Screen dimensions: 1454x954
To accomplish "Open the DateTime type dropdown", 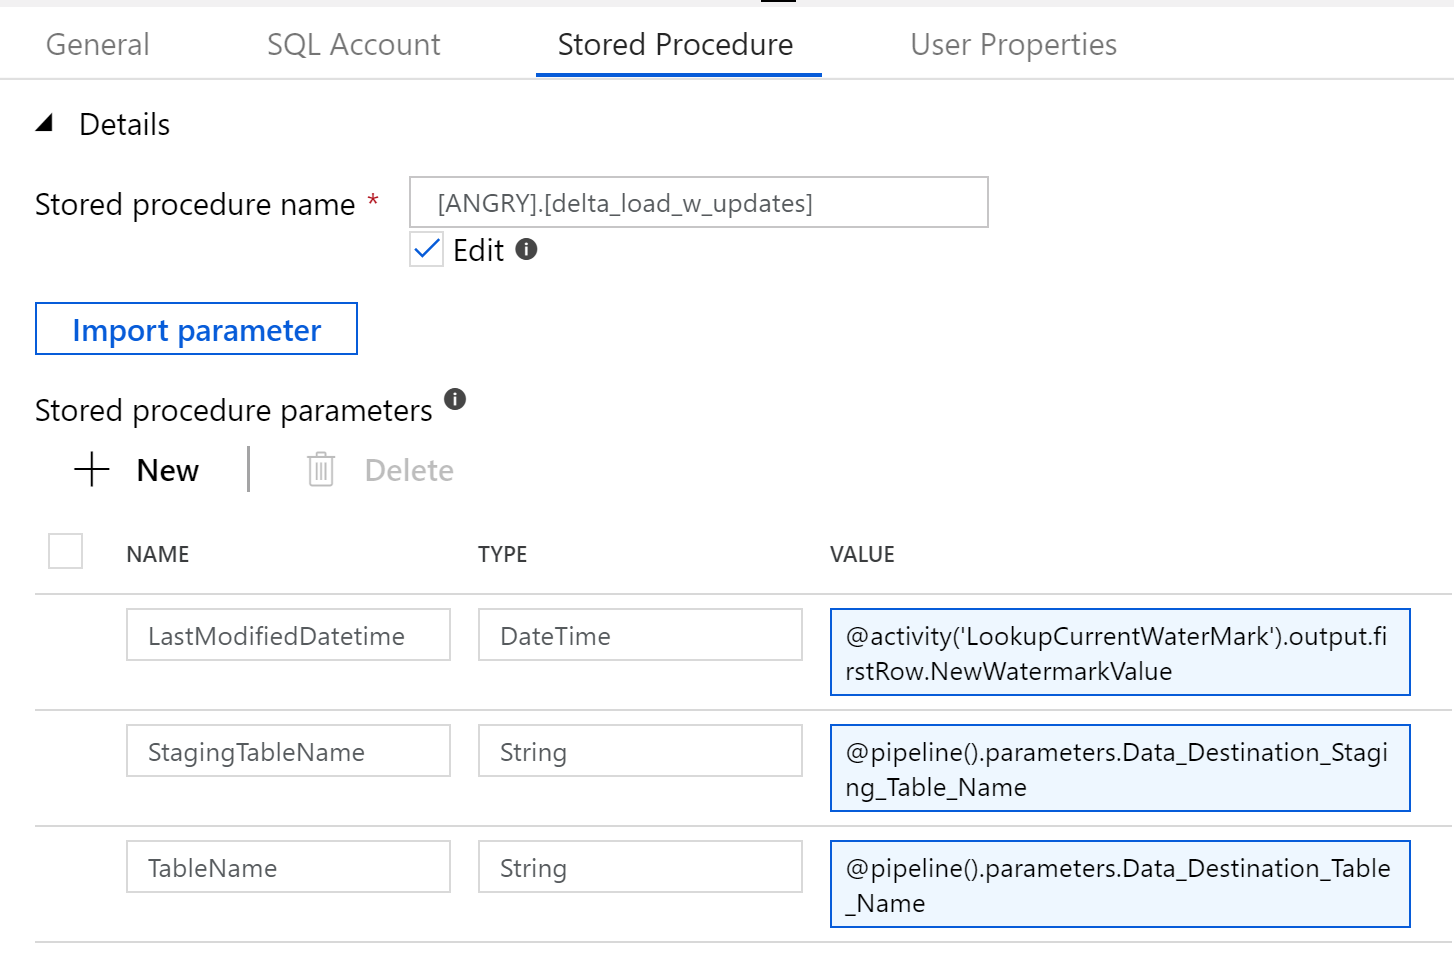I will (x=640, y=635).
